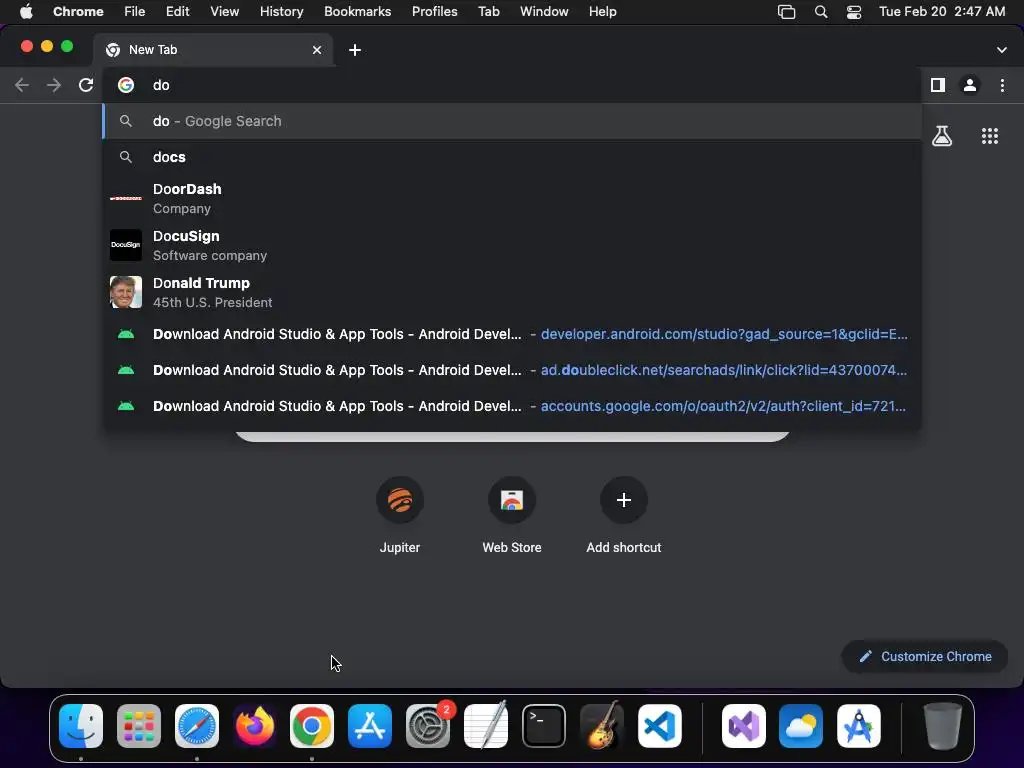This screenshot has width=1024, height=768.
Task: Open TextEdit from the Dock
Action: point(486,726)
